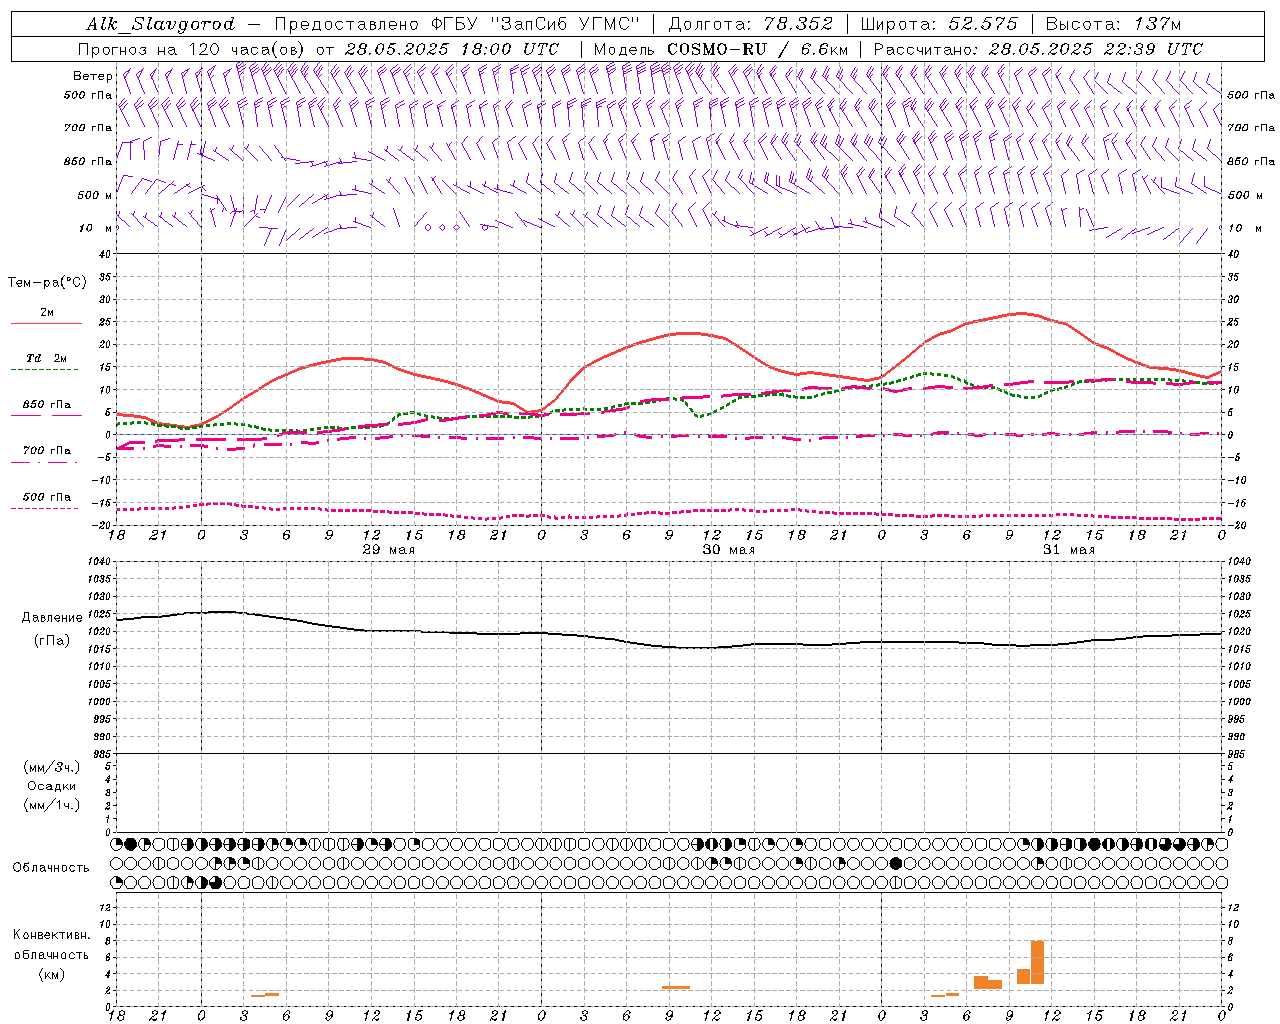
Task: Click the Высота: 137м value
Action: tap(1113, 24)
